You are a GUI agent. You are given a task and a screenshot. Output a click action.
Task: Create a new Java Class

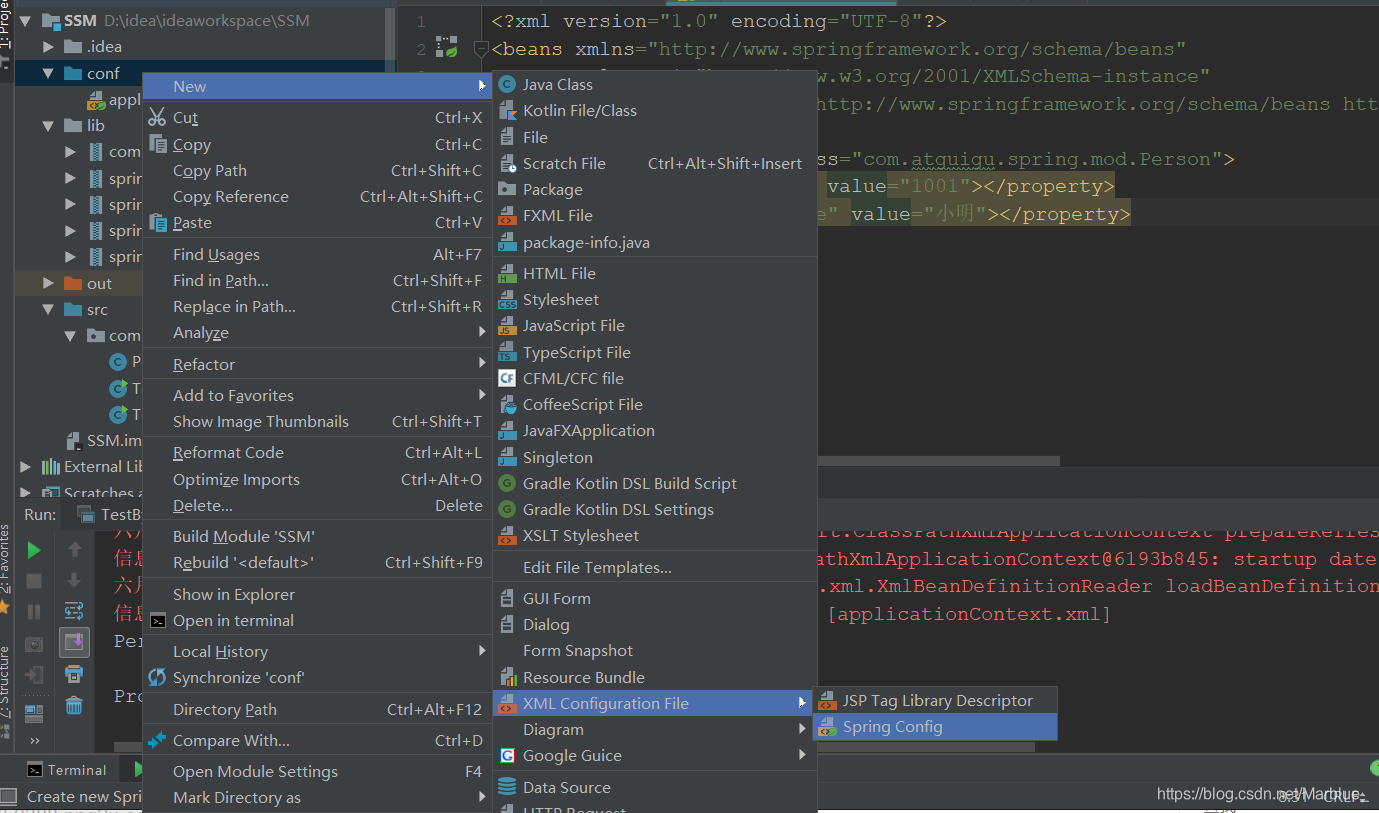tap(655, 85)
